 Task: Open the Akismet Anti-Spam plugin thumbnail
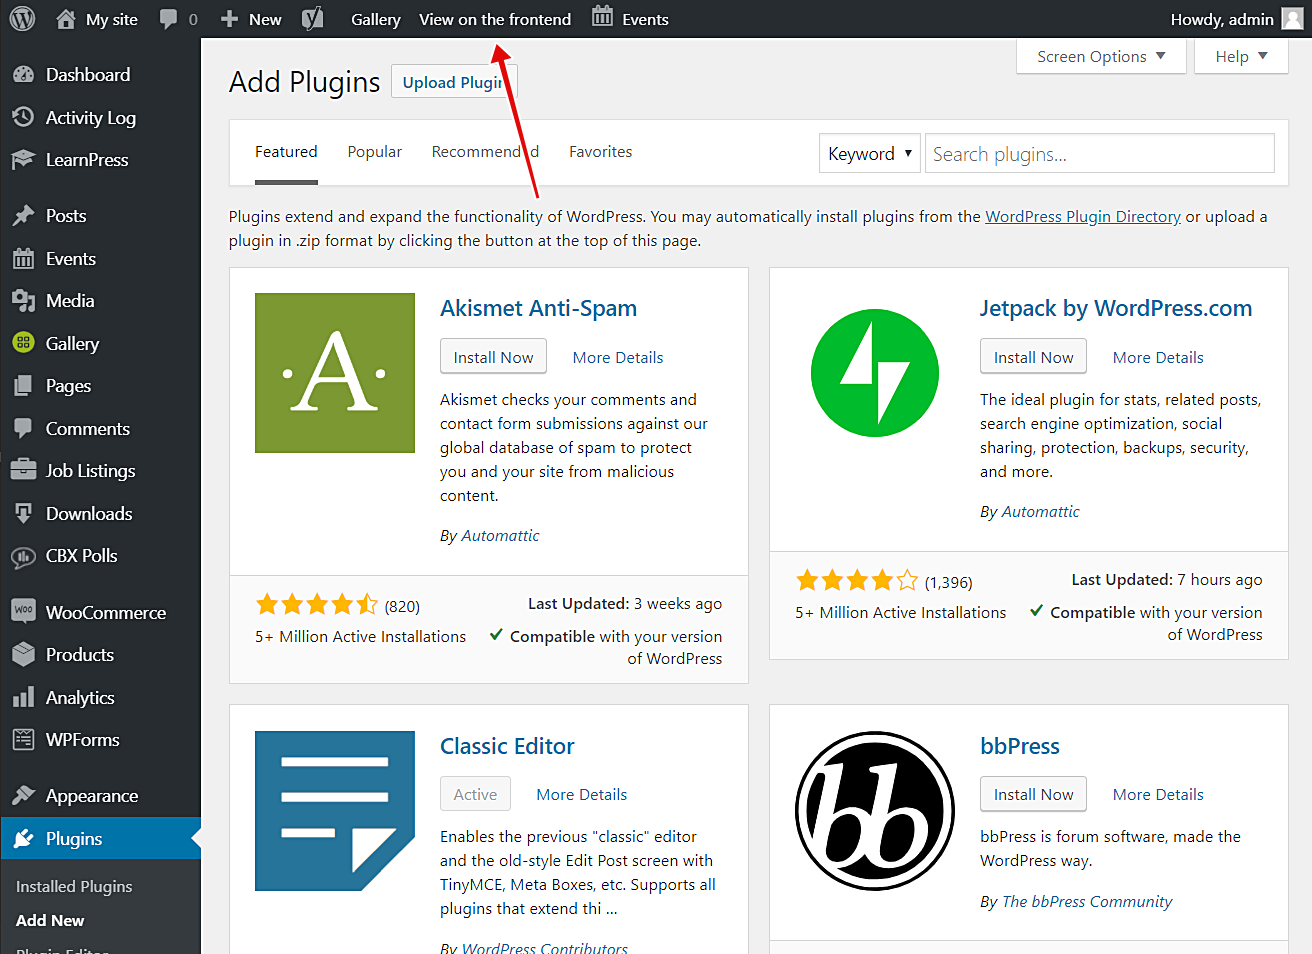pyautogui.click(x=335, y=373)
